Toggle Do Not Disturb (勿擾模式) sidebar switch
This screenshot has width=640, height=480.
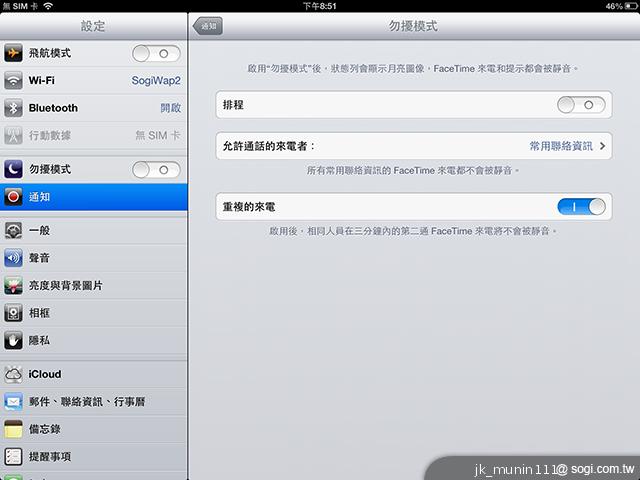click(x=156, y=170)
